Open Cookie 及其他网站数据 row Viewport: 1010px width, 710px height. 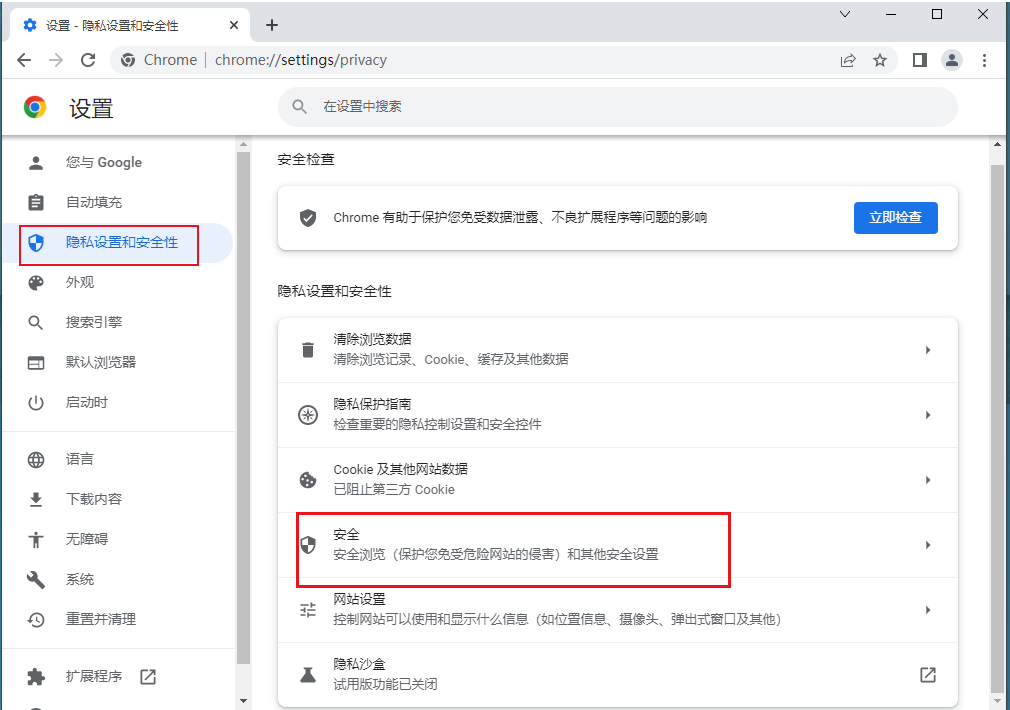(618, 480)
